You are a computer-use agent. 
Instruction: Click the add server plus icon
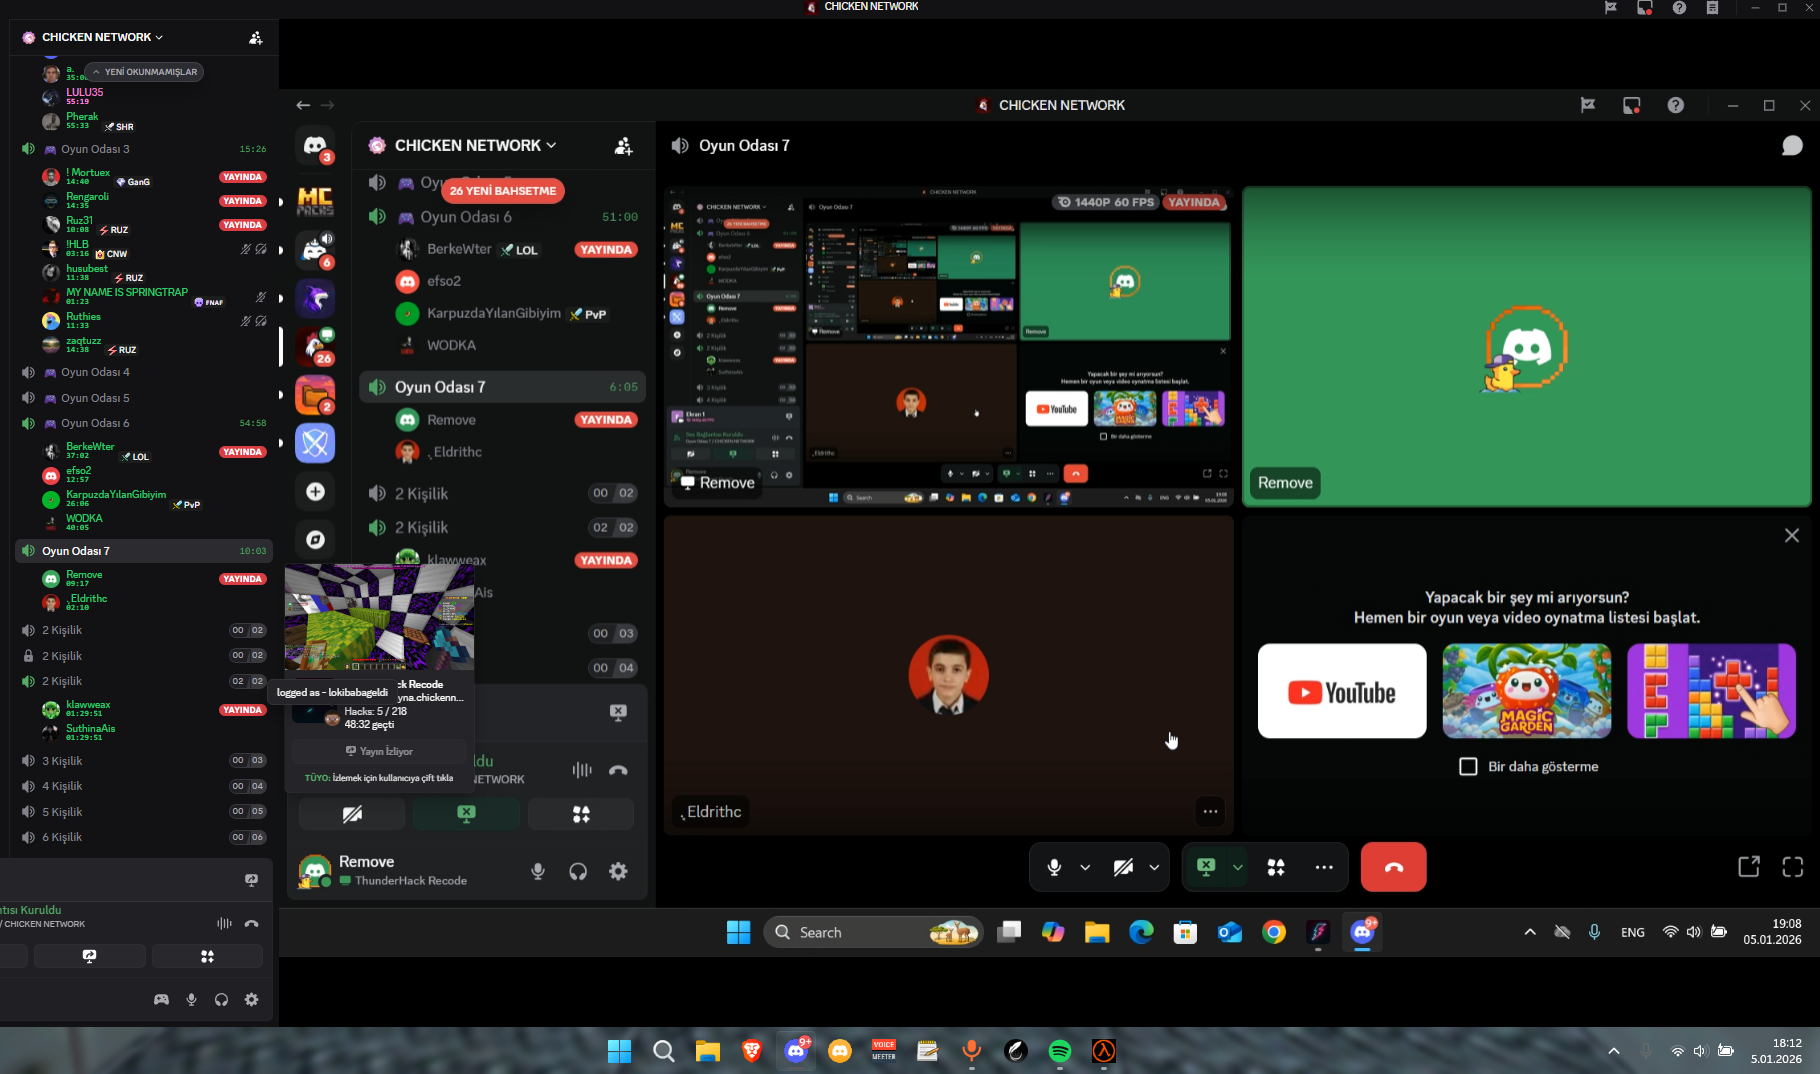315,491
